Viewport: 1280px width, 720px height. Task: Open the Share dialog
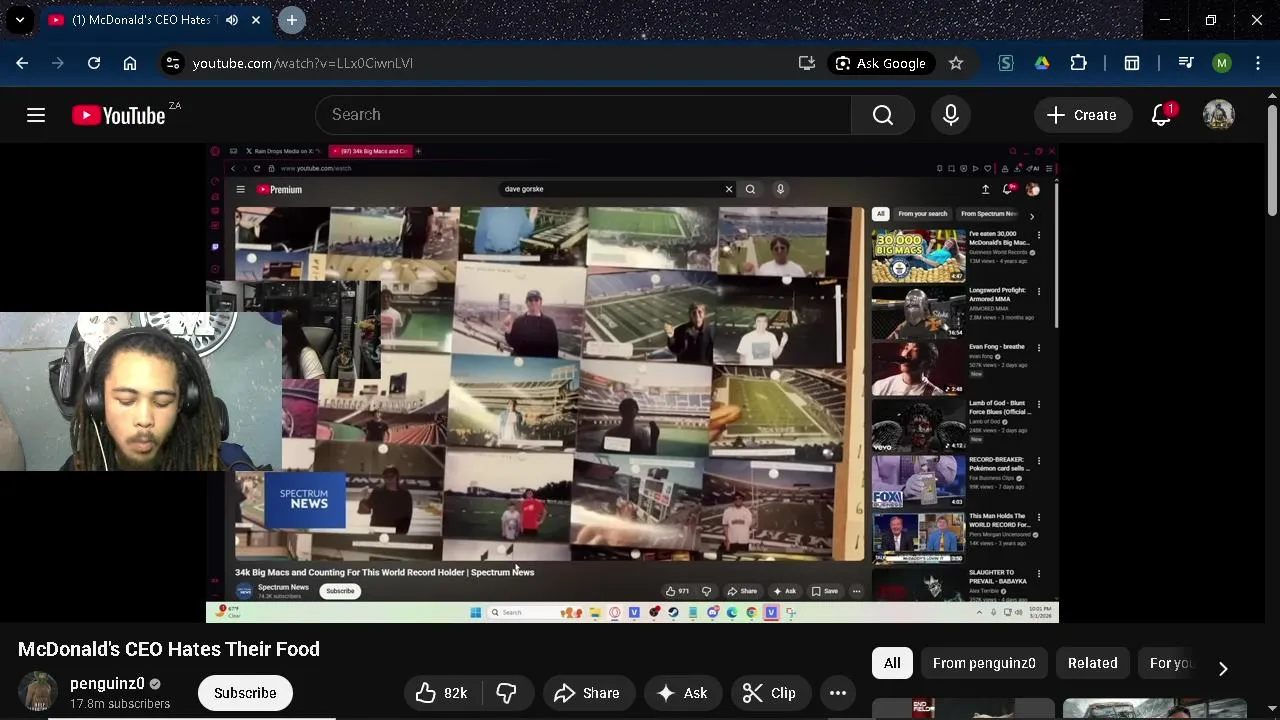click(587, 693)
